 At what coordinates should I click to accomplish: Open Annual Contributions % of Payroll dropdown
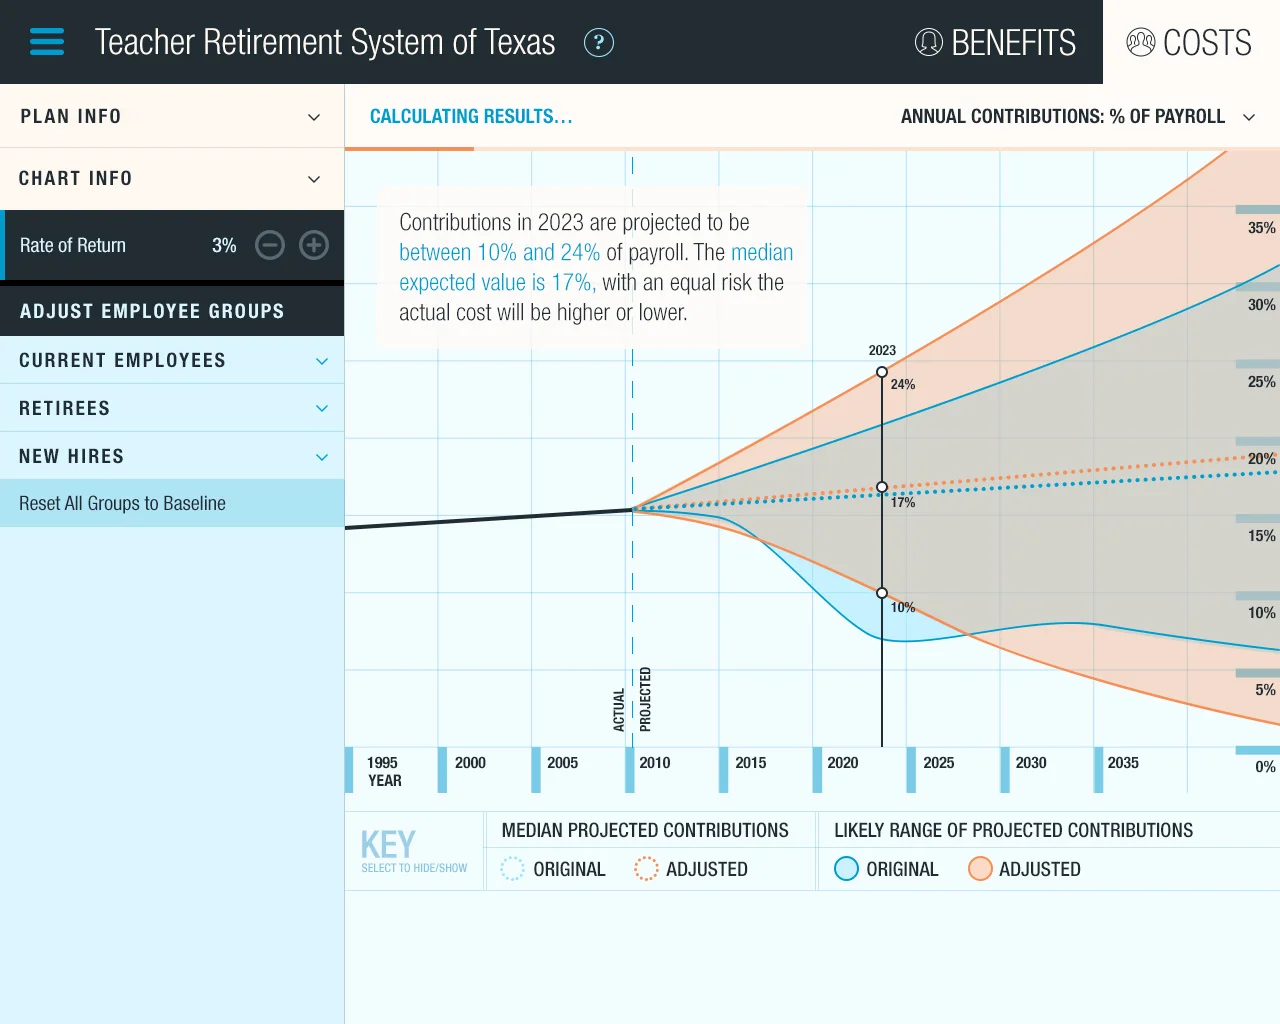1078,117
